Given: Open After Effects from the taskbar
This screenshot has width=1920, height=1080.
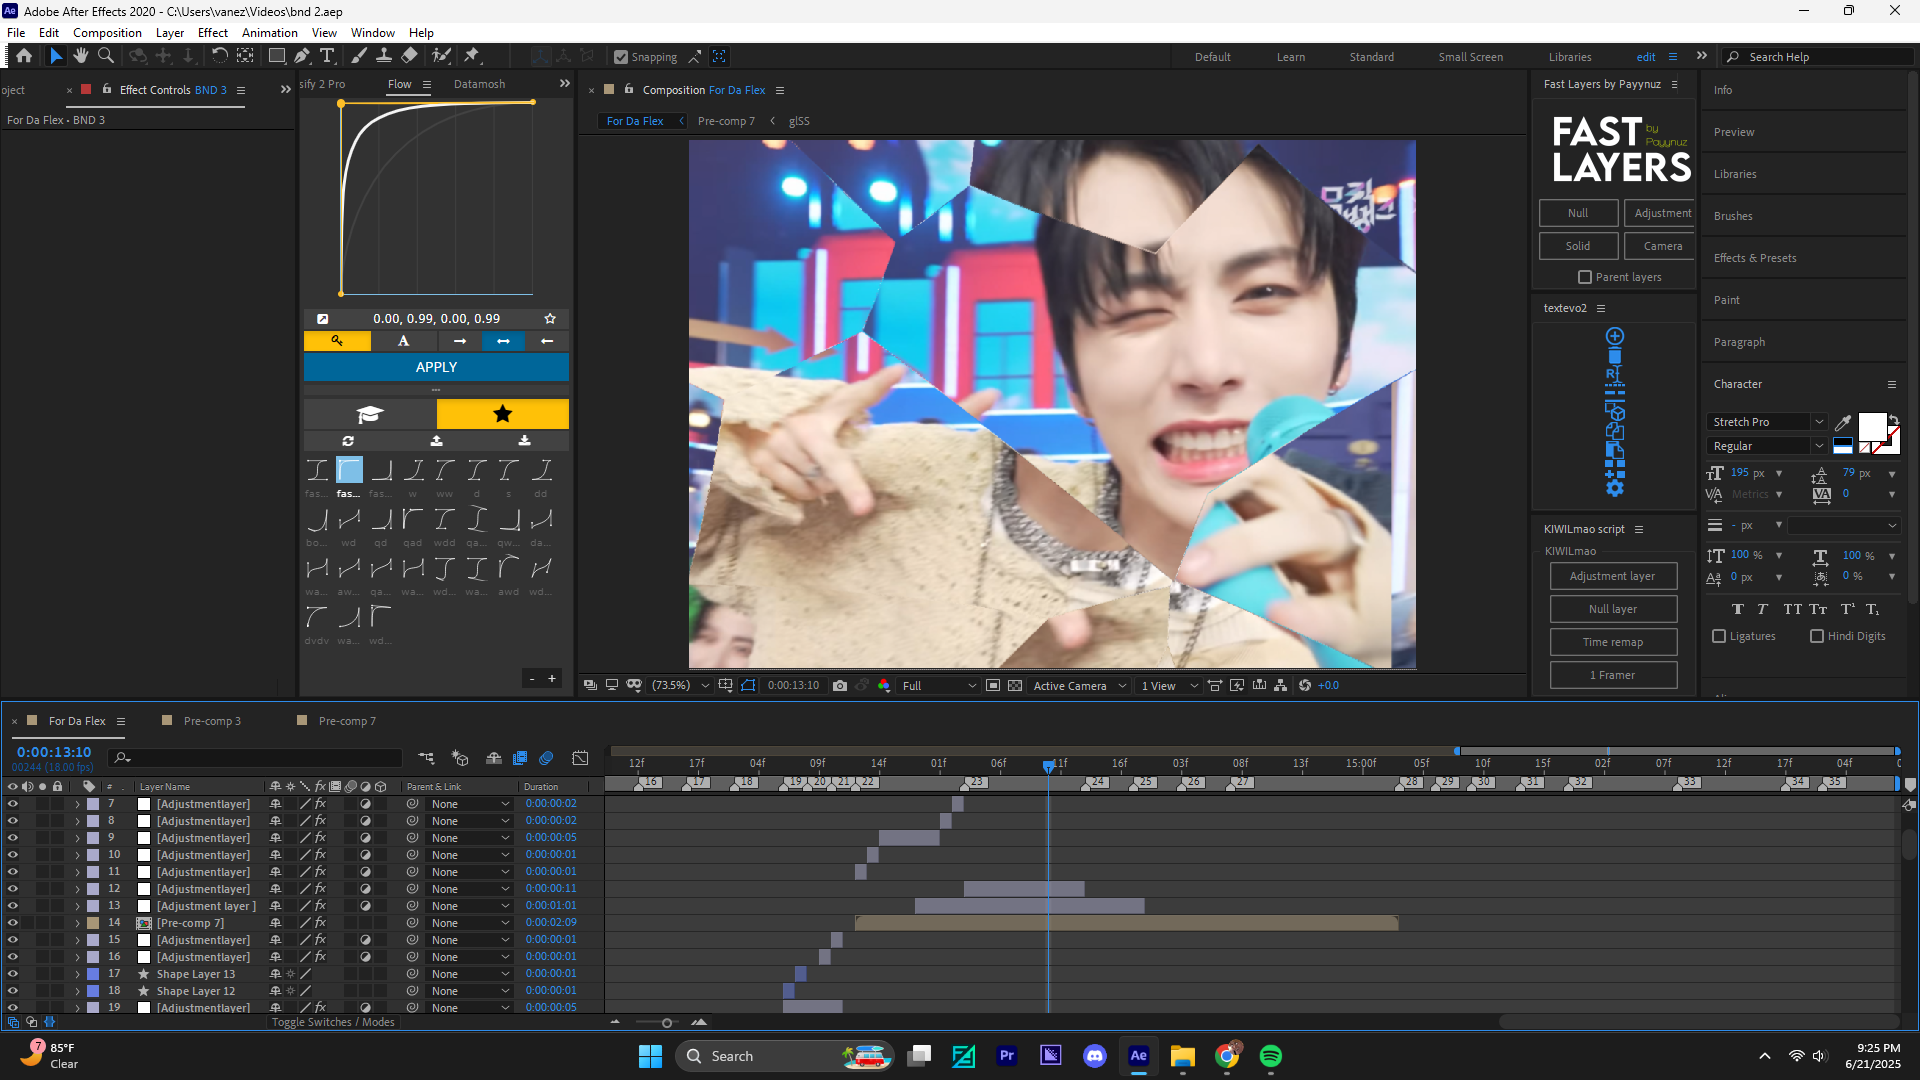Looking at the screenshot, I should point(1139,1056).
